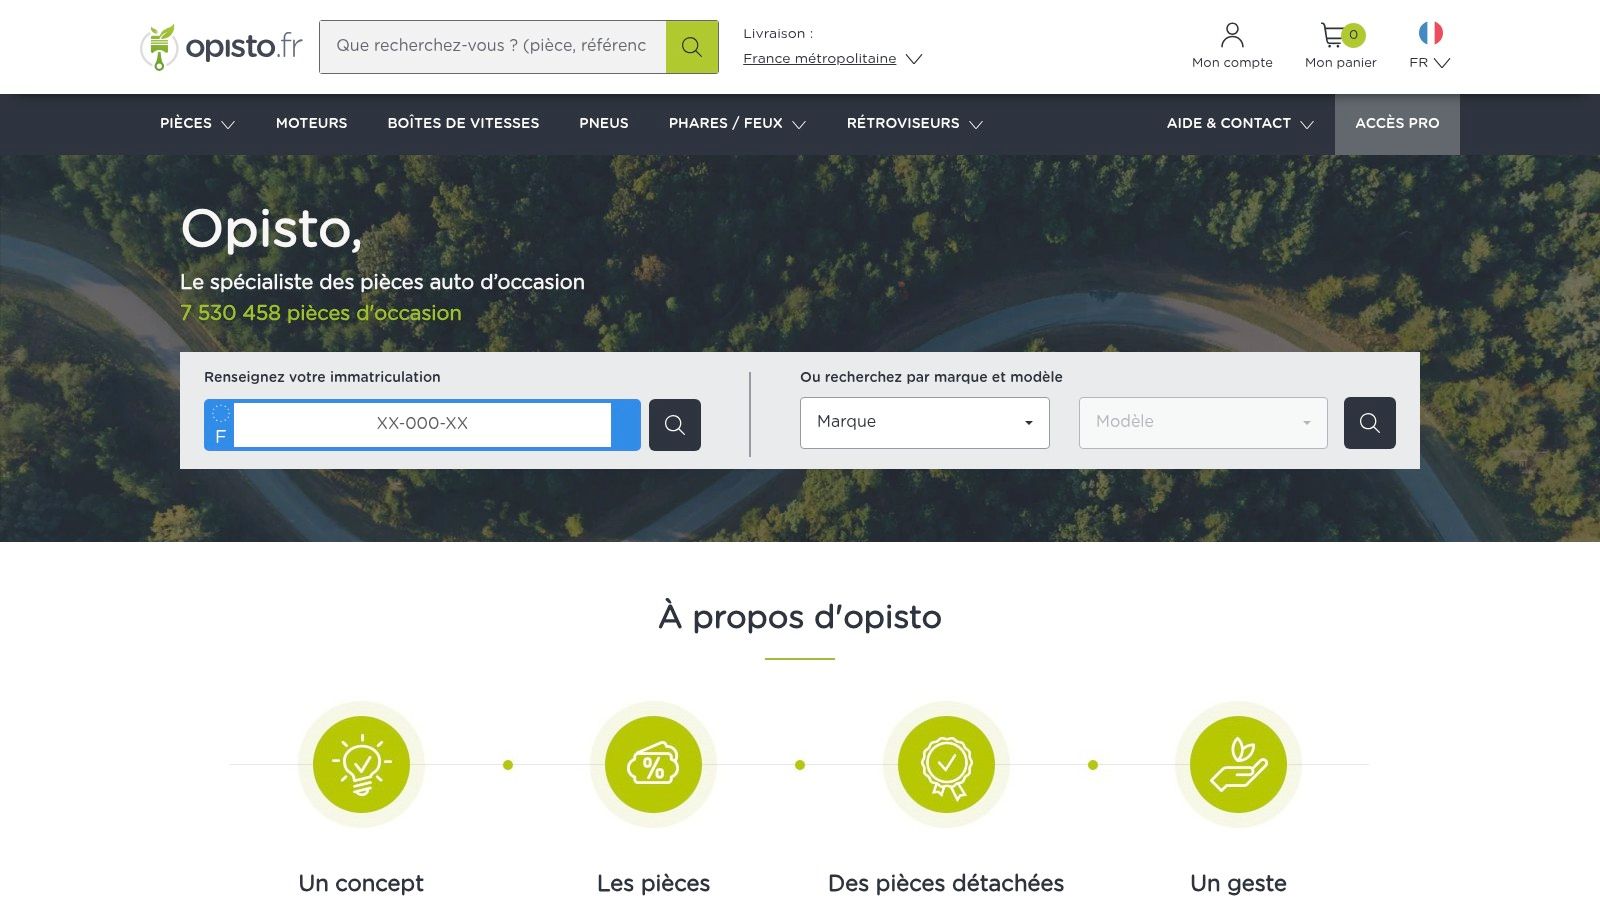Click the quality ribbon icon above 'Des pièces détachées'
Image resolution: width=1600 pixels, height=900 pixels.
[x=945, y=764]
